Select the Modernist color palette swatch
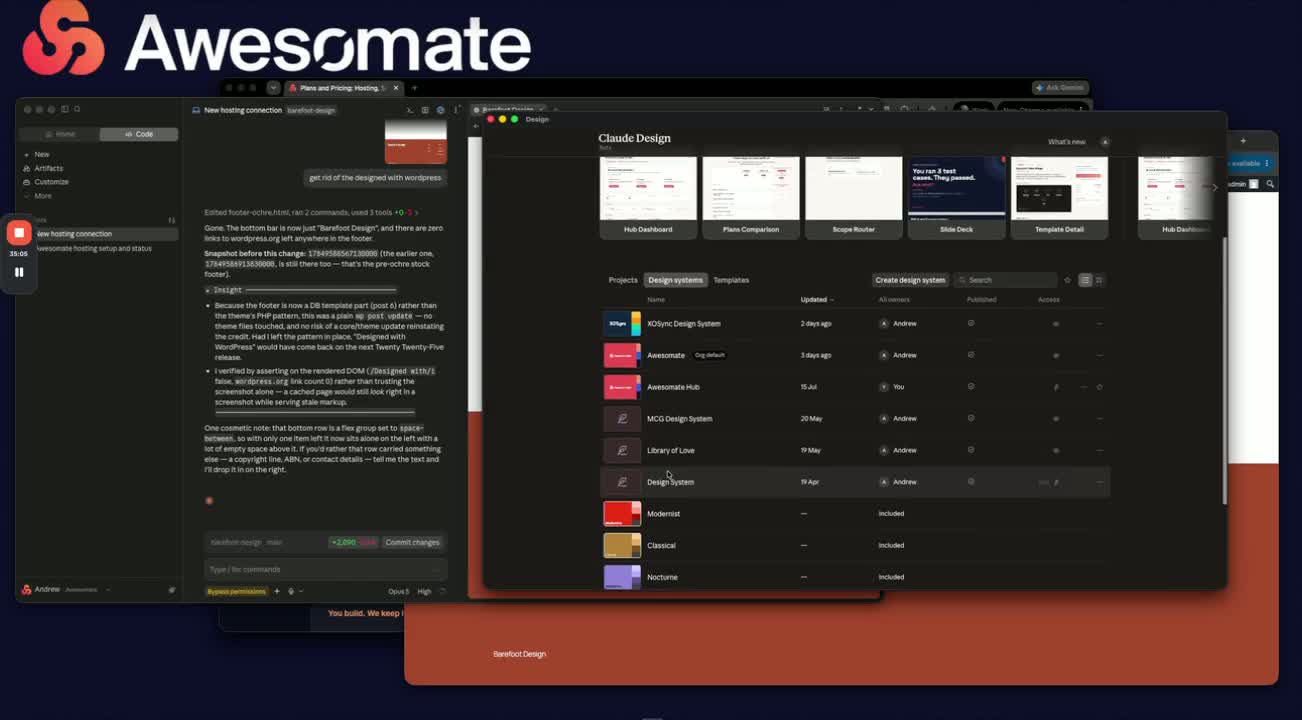The width and height of the screenshot is (1302, 720). click(622, 514)
